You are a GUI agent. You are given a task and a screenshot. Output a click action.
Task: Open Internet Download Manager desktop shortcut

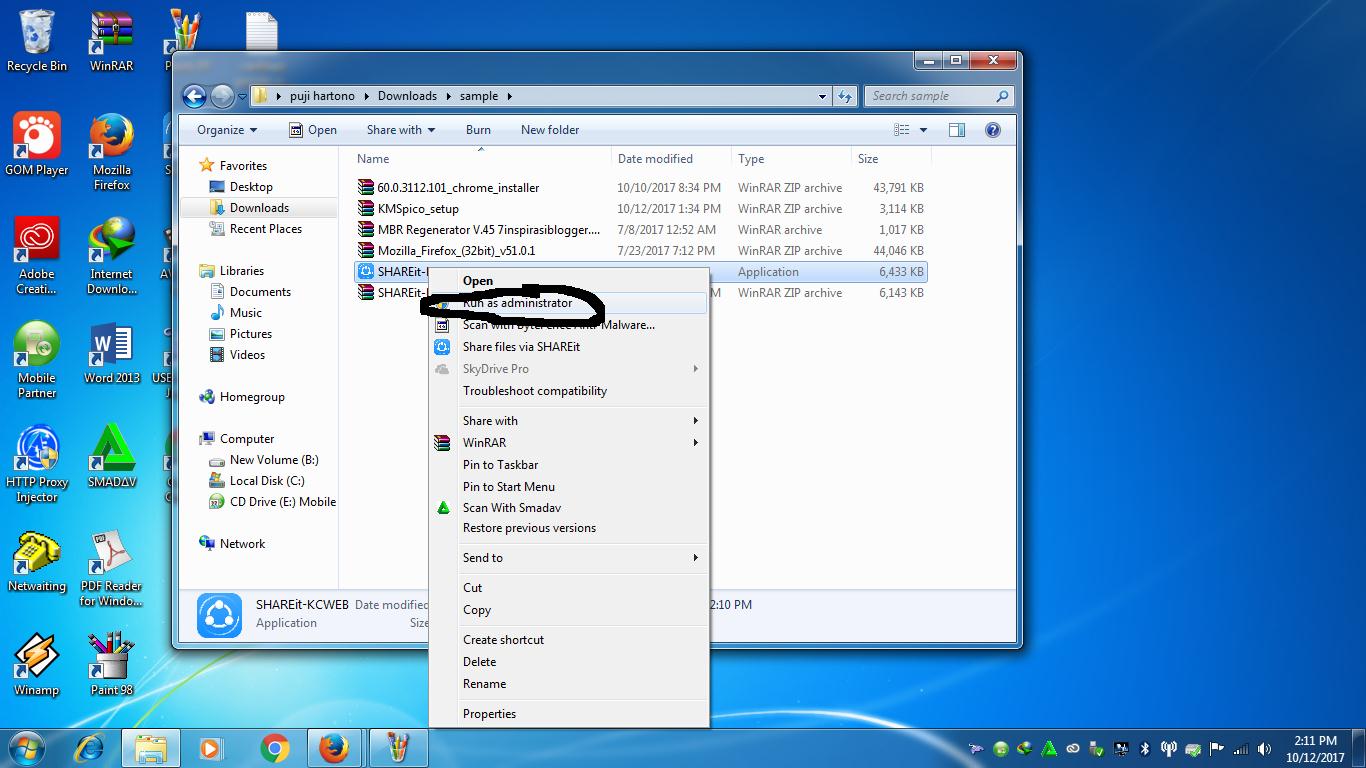112,255
